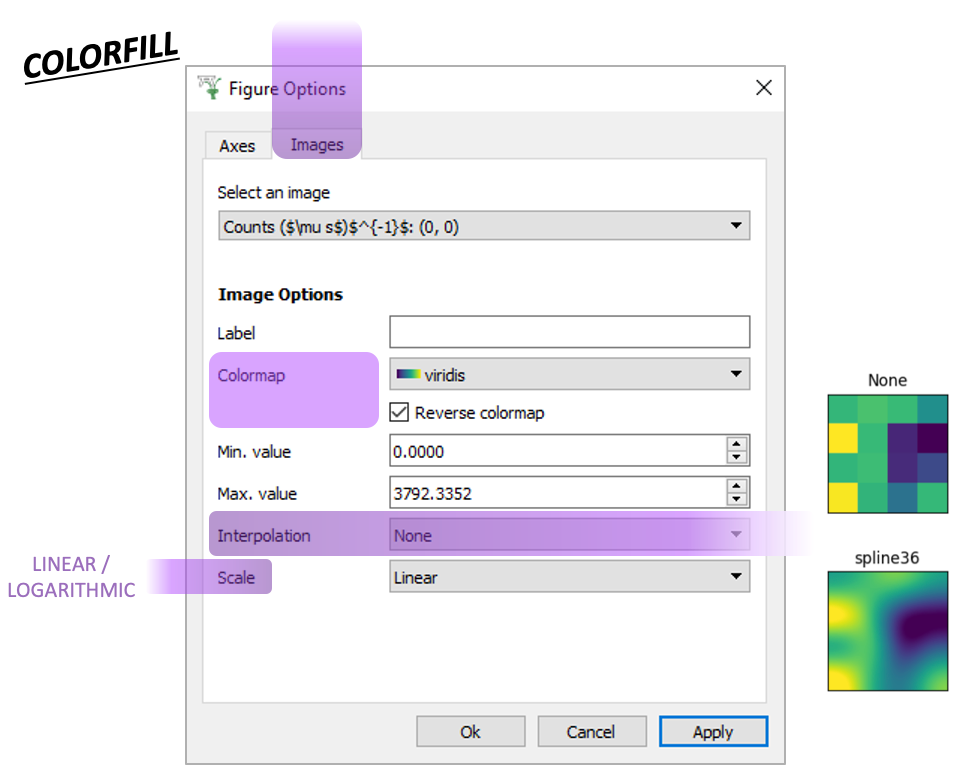This screenshot has width=963, height=776.
Task: Close the Figure Options dialog
Action: pyautogui.click(x=763, y=88)
